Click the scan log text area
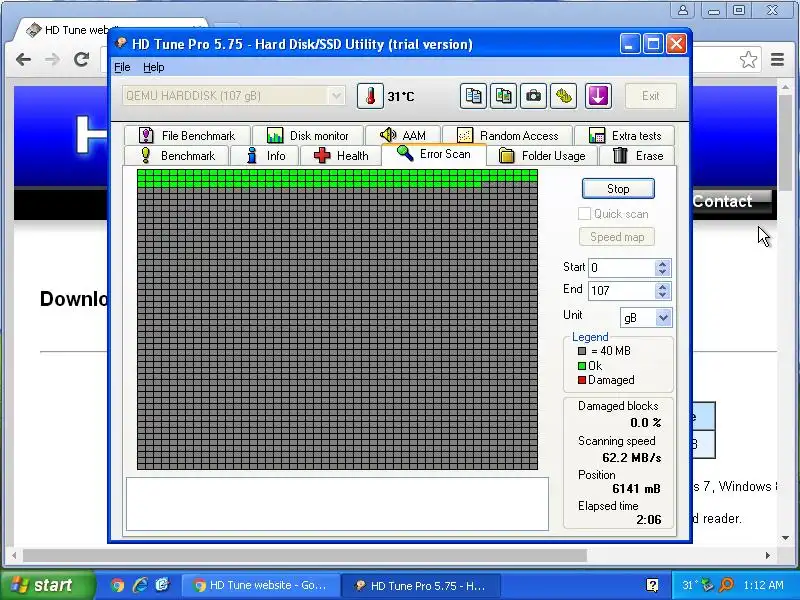The image size is (800, 600). pyautogui.click(x=337, y=504)
